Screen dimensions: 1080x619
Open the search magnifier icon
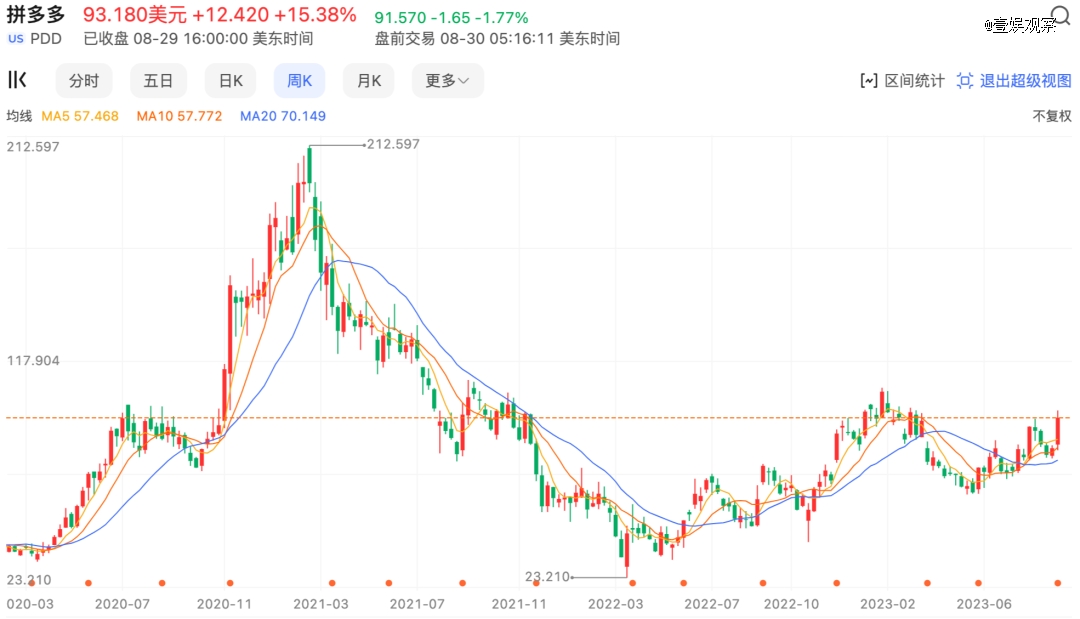point(1060,15)
